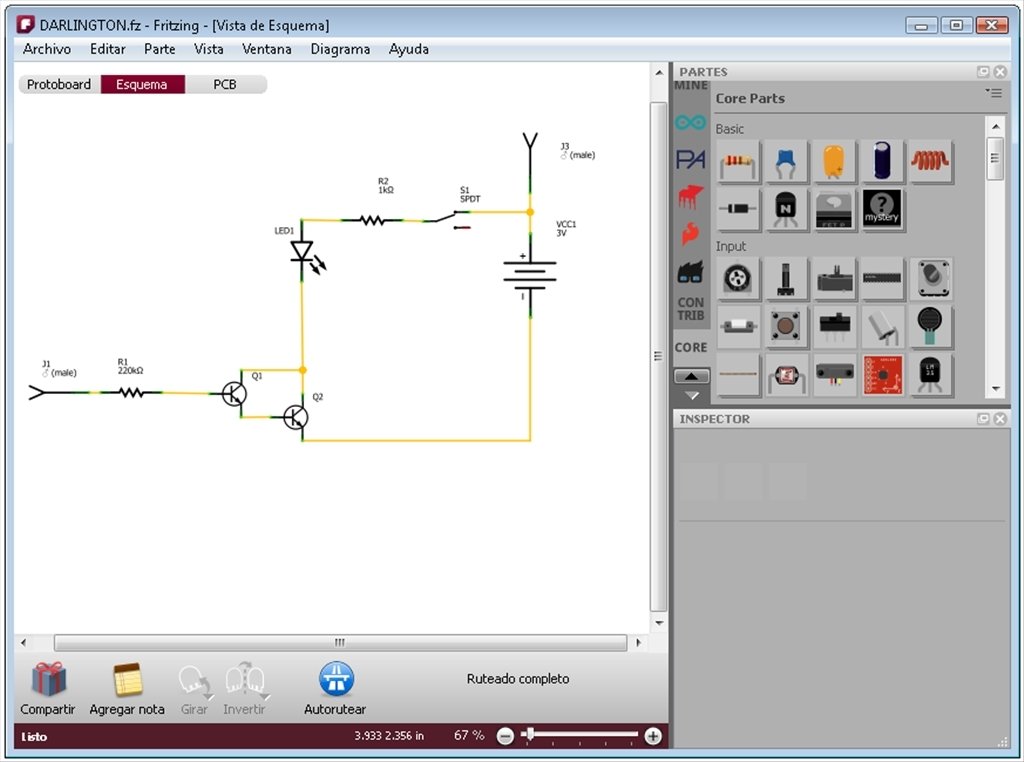The height and width of the screenshot is (762, 1024).
Task: Zoom in with the plus button
Action: click(x=652, y=737)
